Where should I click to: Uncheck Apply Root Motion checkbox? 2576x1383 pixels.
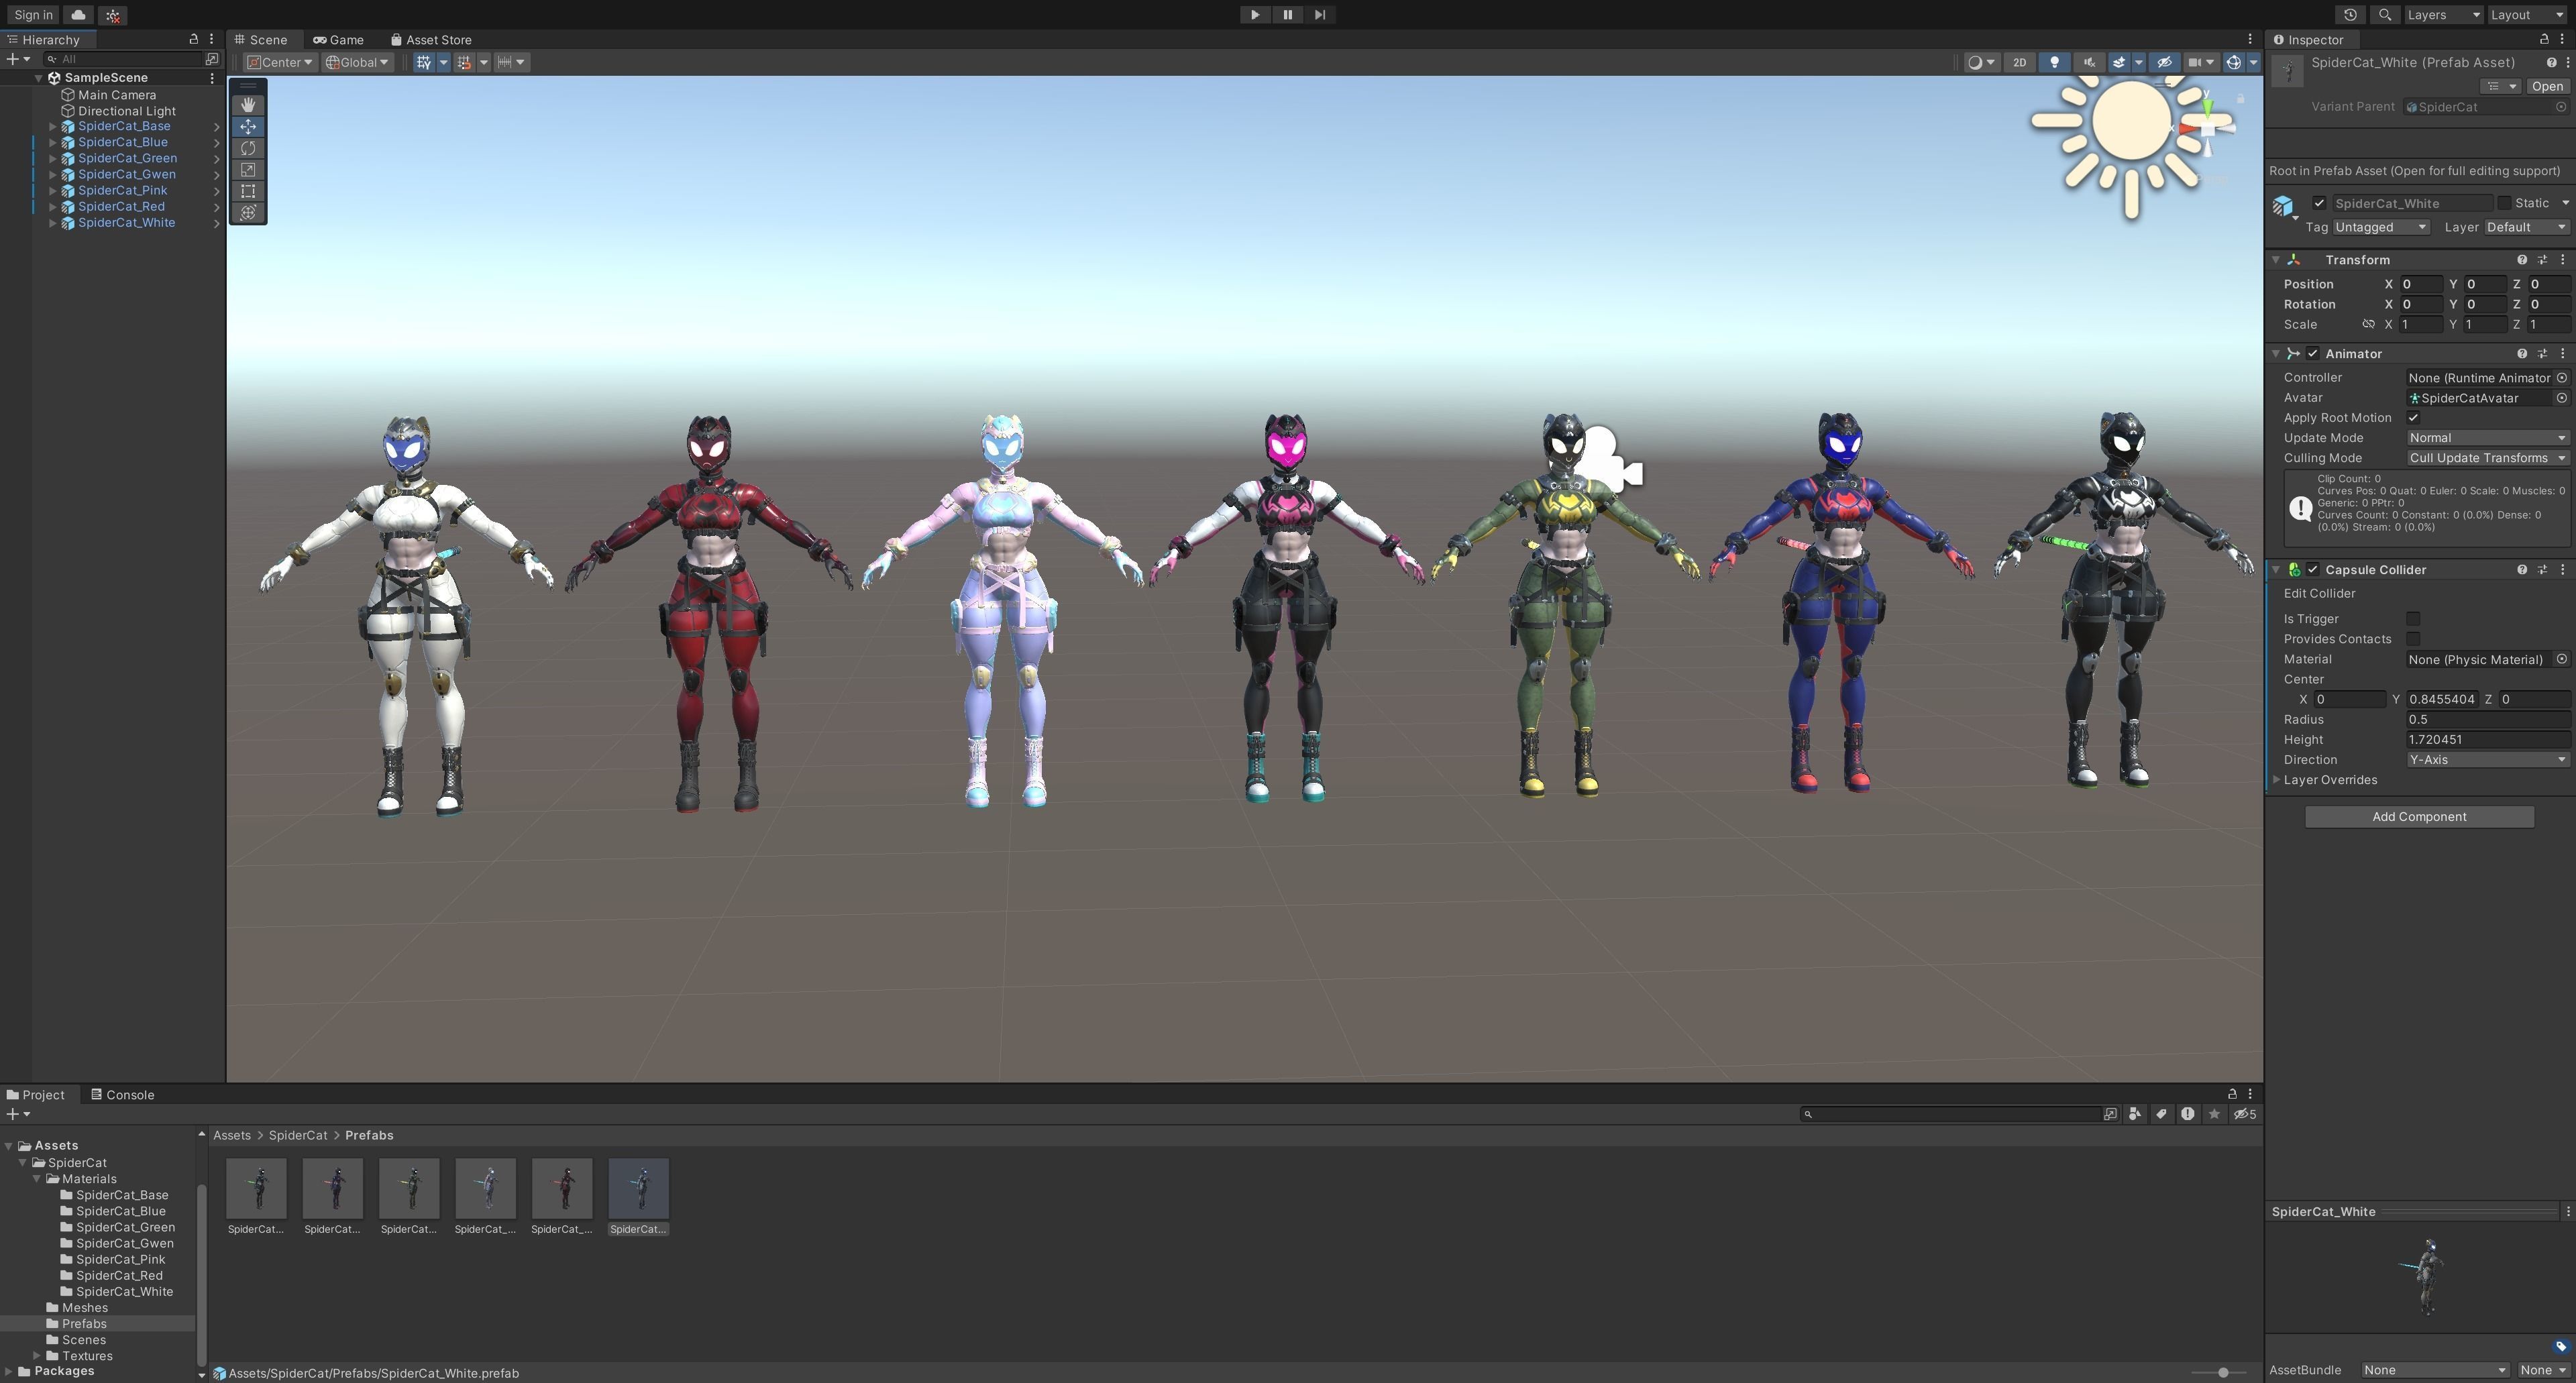coord(2413,418)
